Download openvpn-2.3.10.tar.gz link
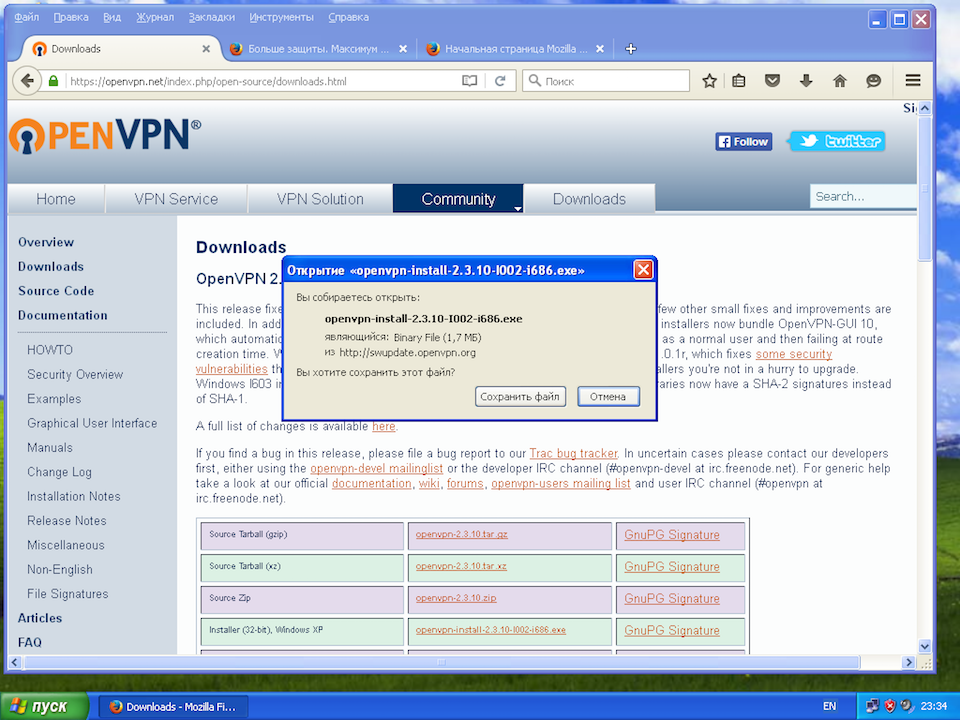Image resolution: width=960 pixels, height=720 pixels. [462, 534]
